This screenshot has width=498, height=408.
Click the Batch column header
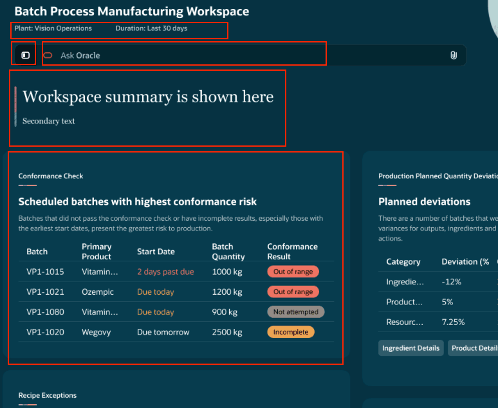pos(37,251)
